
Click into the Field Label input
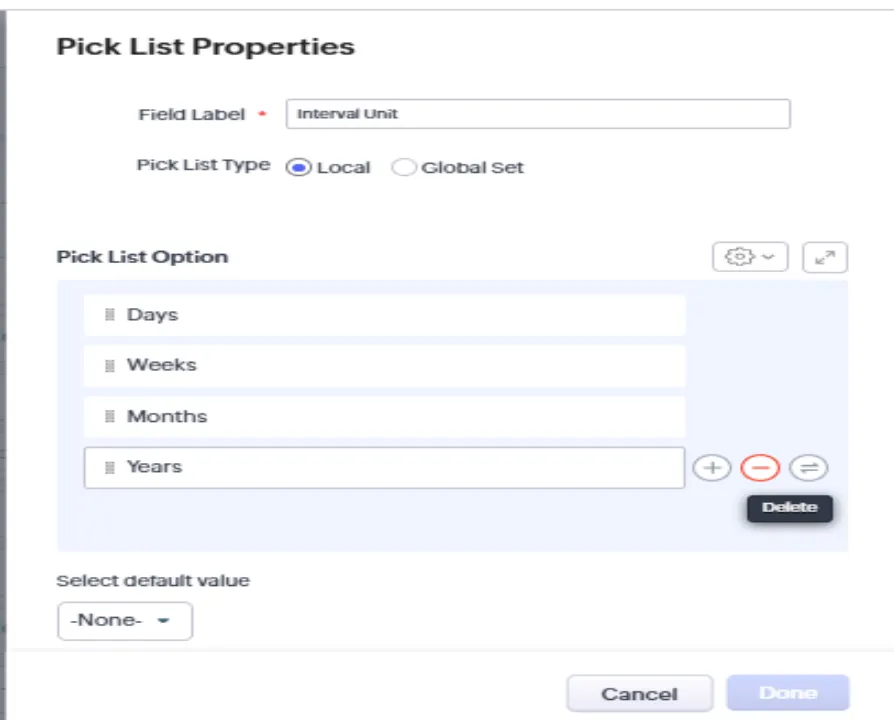[538, 114]
